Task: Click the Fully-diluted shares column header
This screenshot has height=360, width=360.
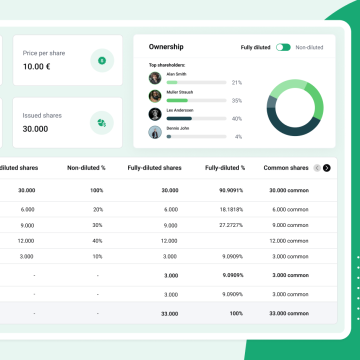Action: click(155, 168)
